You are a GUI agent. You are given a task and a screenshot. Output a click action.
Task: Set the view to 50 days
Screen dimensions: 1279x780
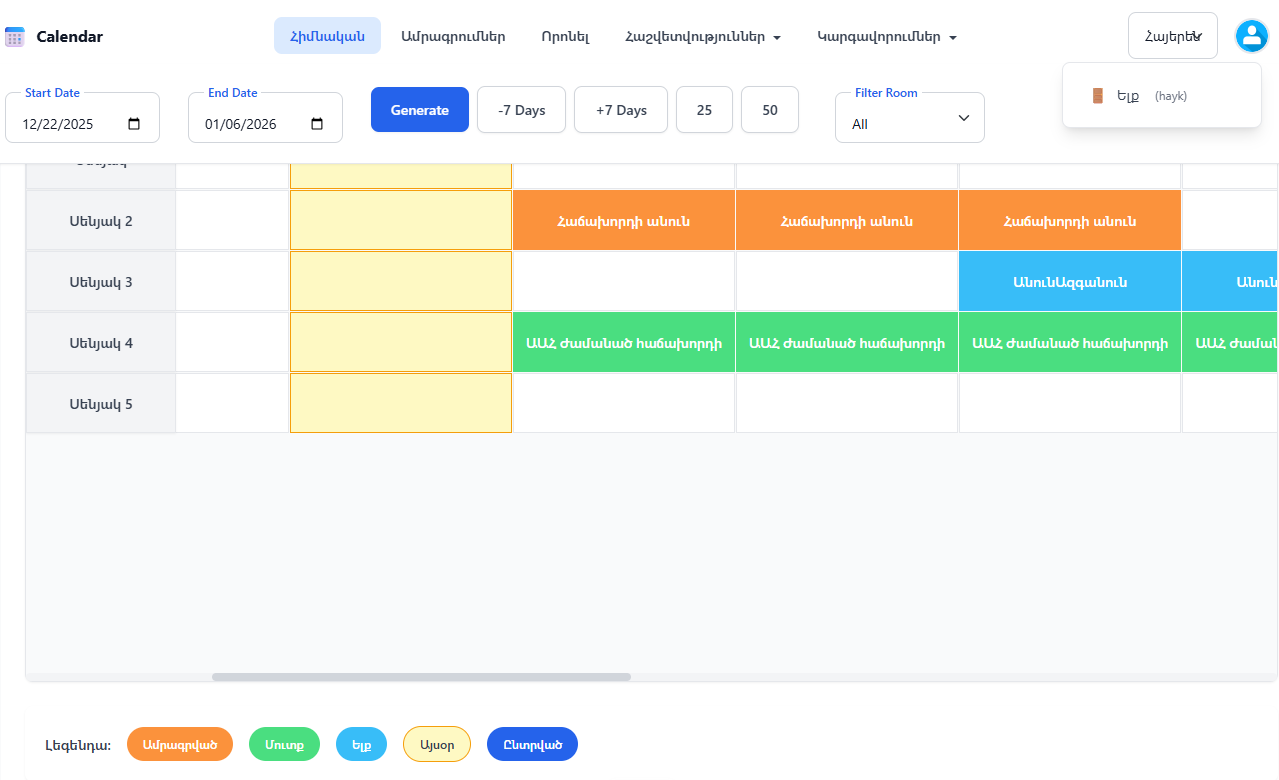click(769, 110)
